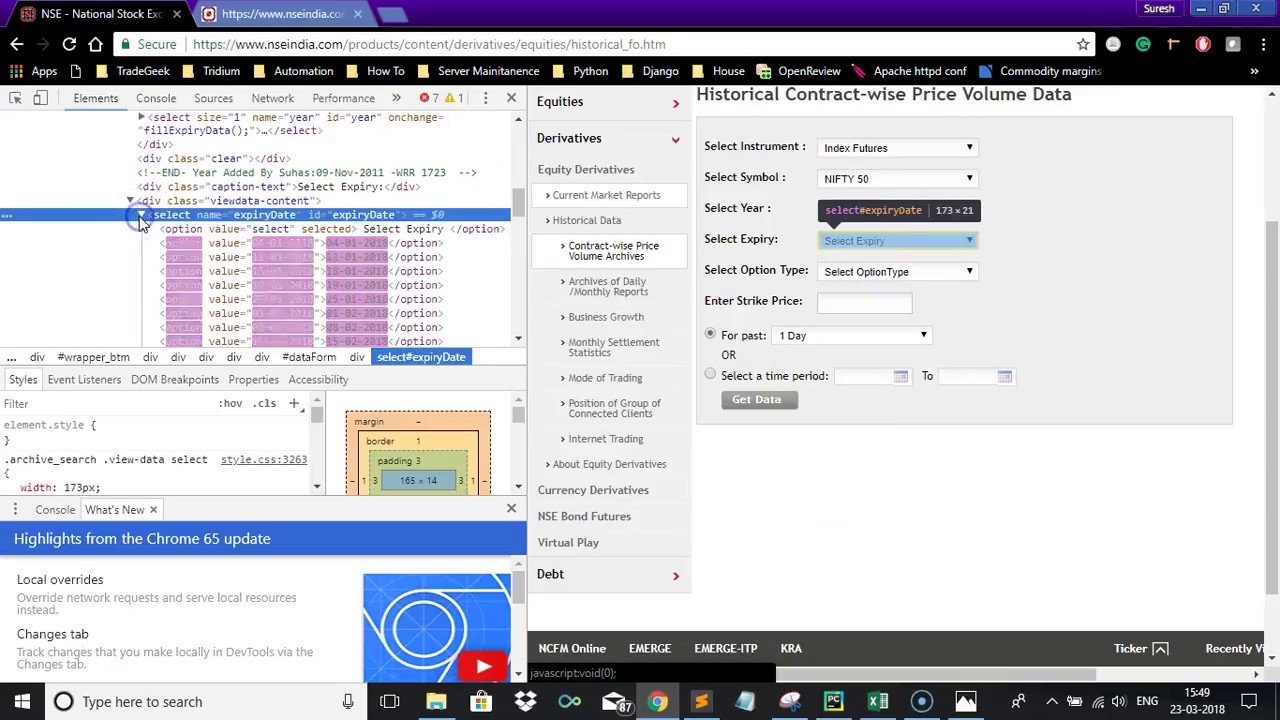This screenshot has width=1280, height=720.
Task: Click the Enter Strike Price field
Action: coord(864,301)
